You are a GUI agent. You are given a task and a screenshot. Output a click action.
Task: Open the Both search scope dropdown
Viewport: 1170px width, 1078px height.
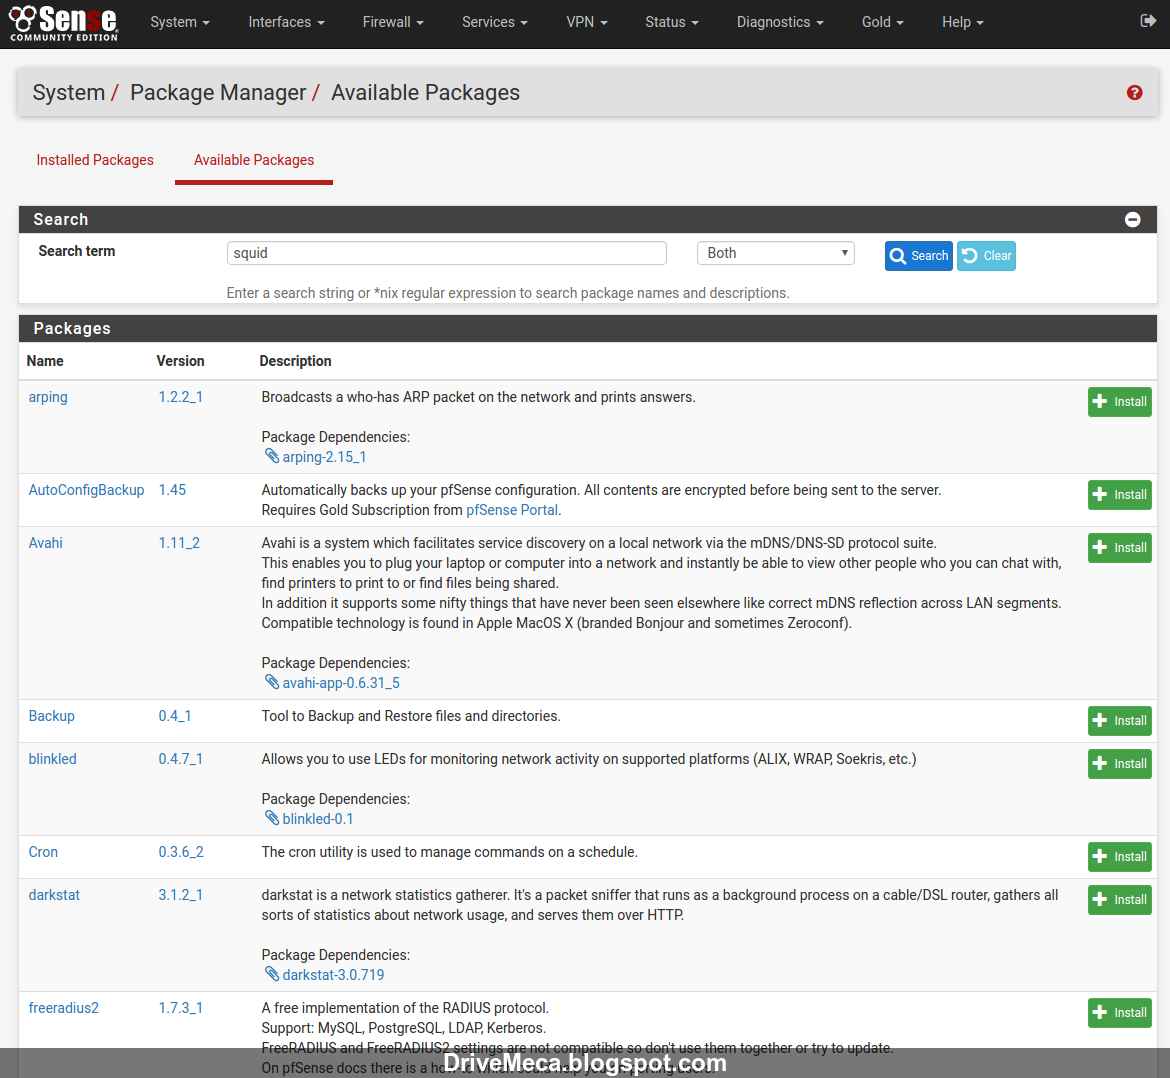point(775,253)
